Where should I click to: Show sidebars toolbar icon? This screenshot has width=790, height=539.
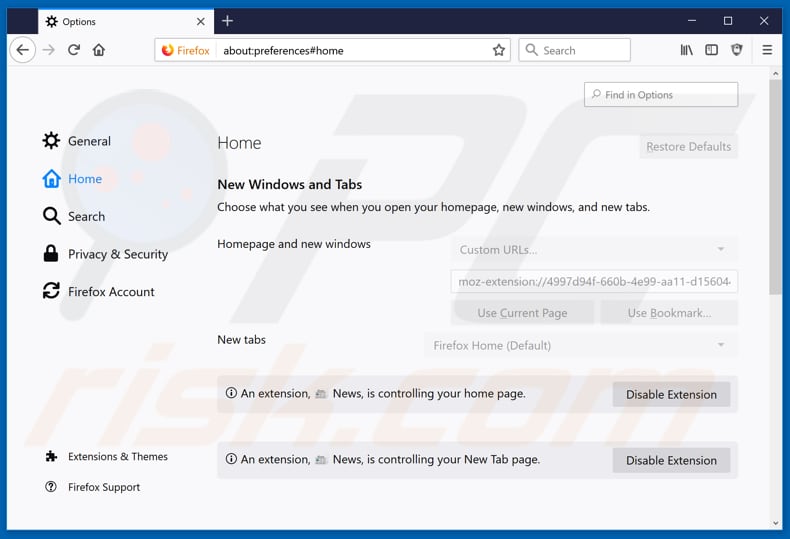[711, 50]
